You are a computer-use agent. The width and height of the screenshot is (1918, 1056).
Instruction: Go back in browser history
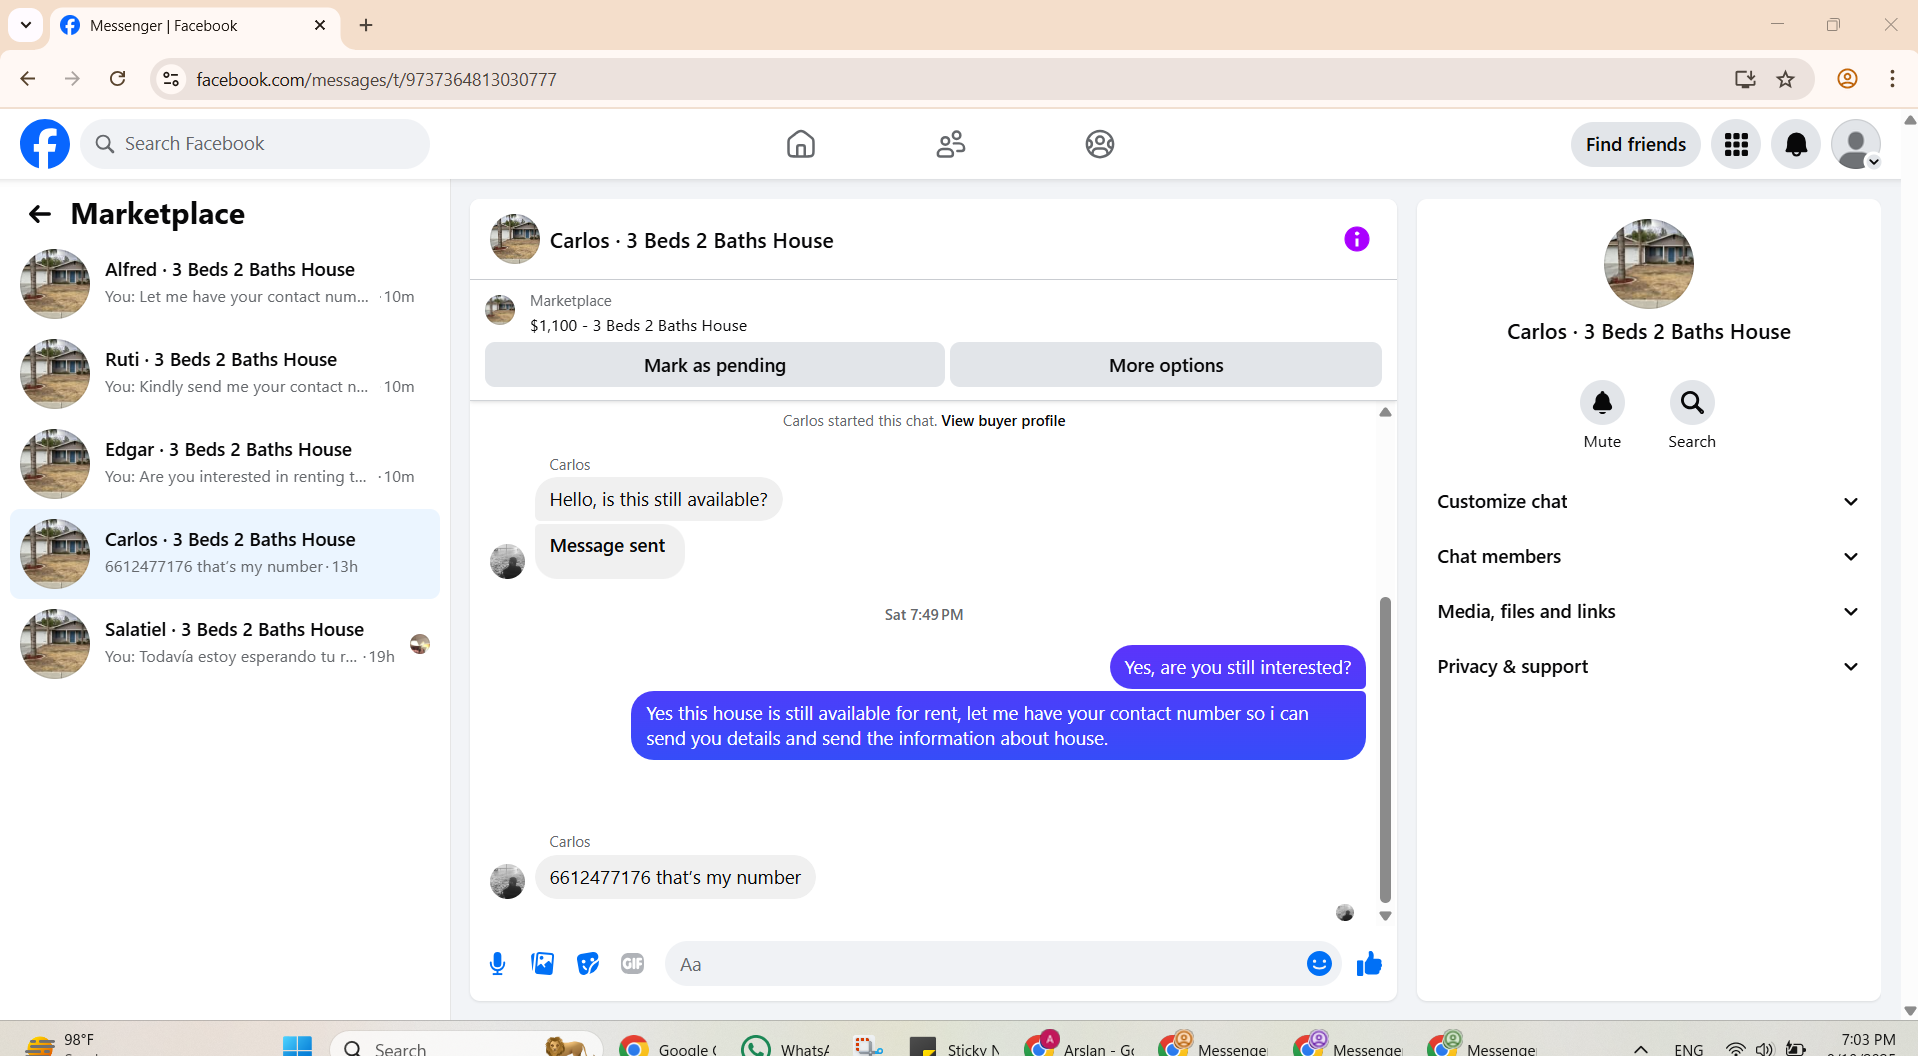coord(28,79)
